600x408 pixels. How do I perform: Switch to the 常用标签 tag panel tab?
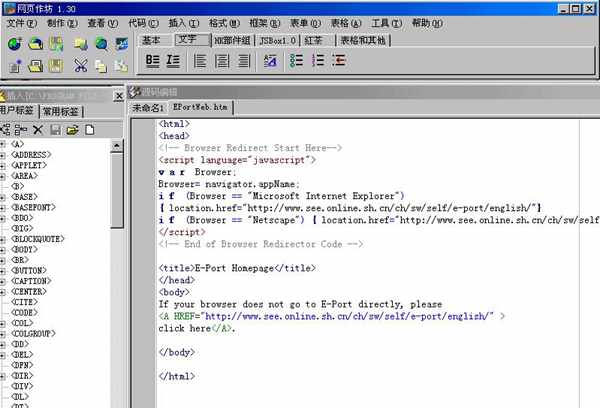(60, 112)
